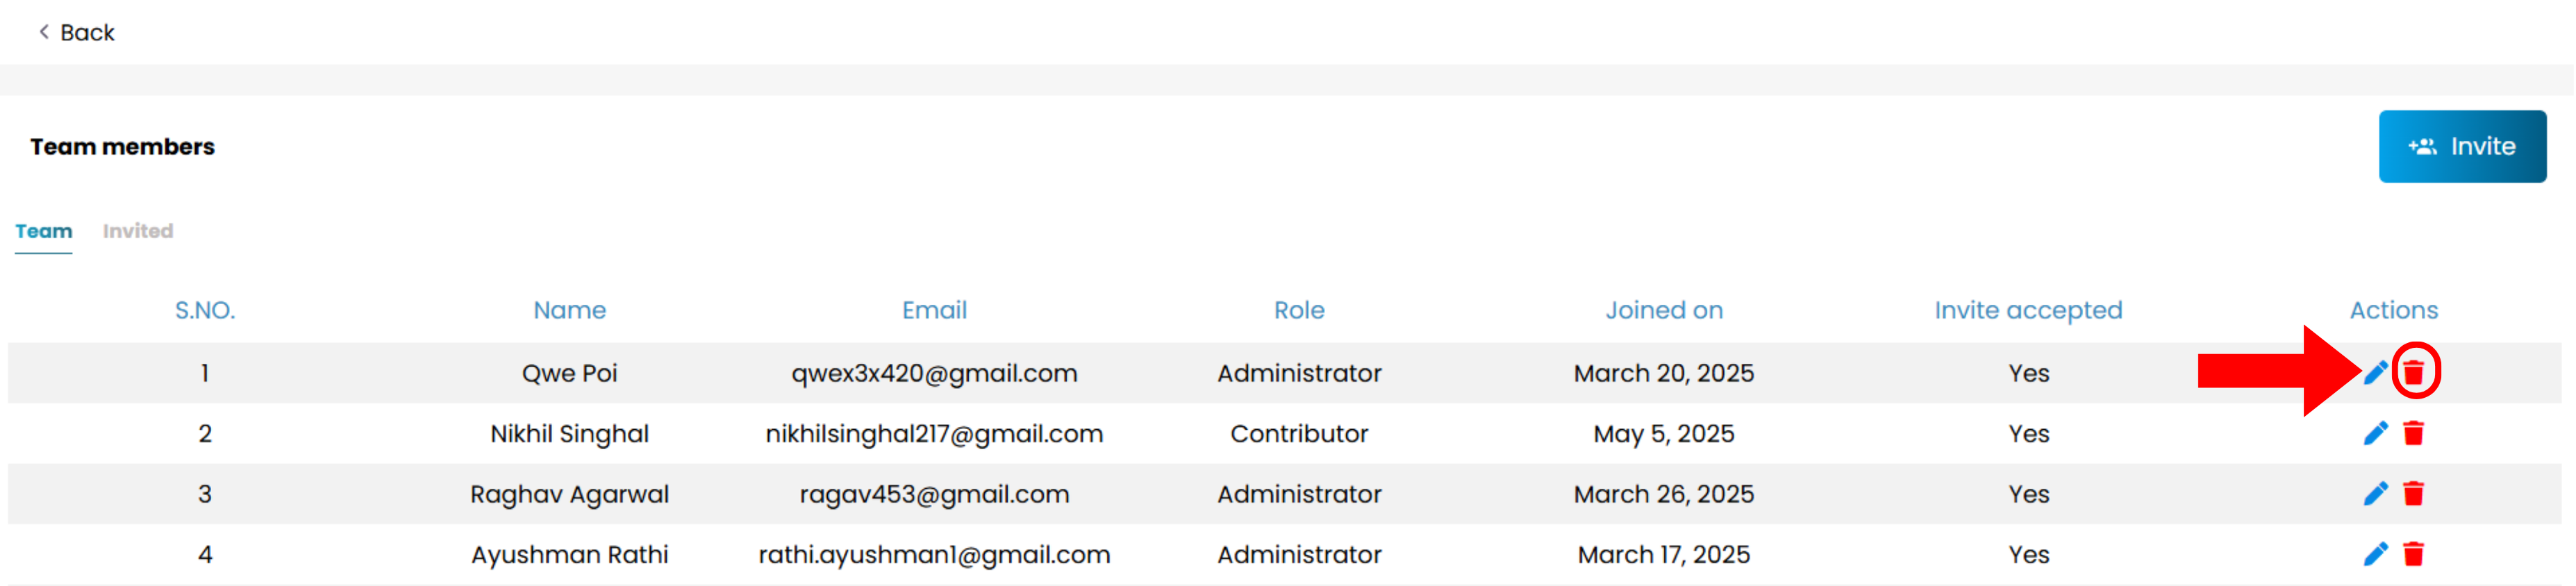Image resolution: width=2576 pixels, height=586 pixels.
Task: Remove Nikhil Singhal using trash icon
Action: point(2413,433)
